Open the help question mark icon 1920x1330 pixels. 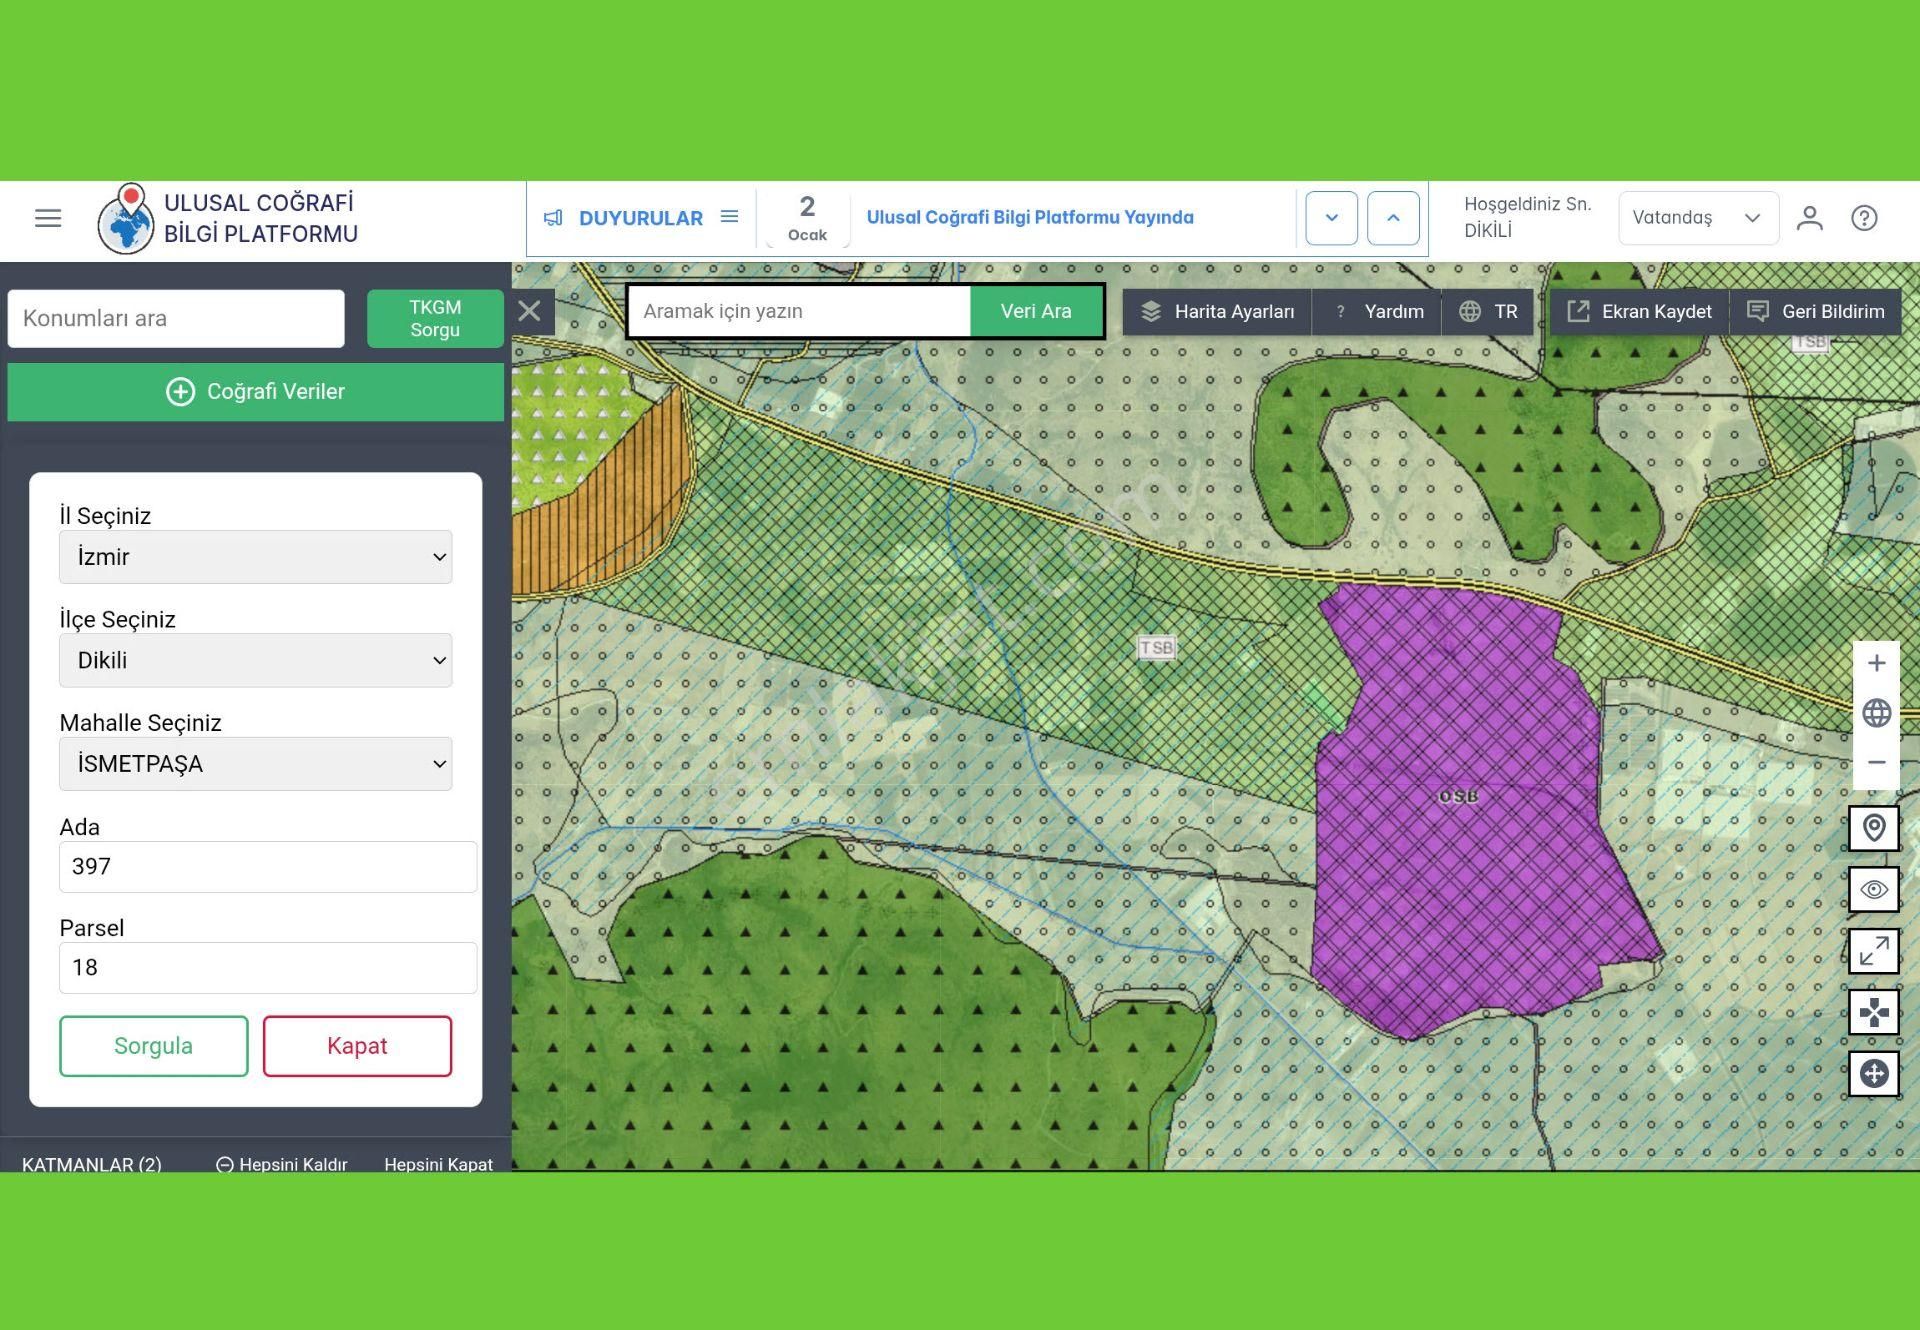click(x=1864, y=218)
